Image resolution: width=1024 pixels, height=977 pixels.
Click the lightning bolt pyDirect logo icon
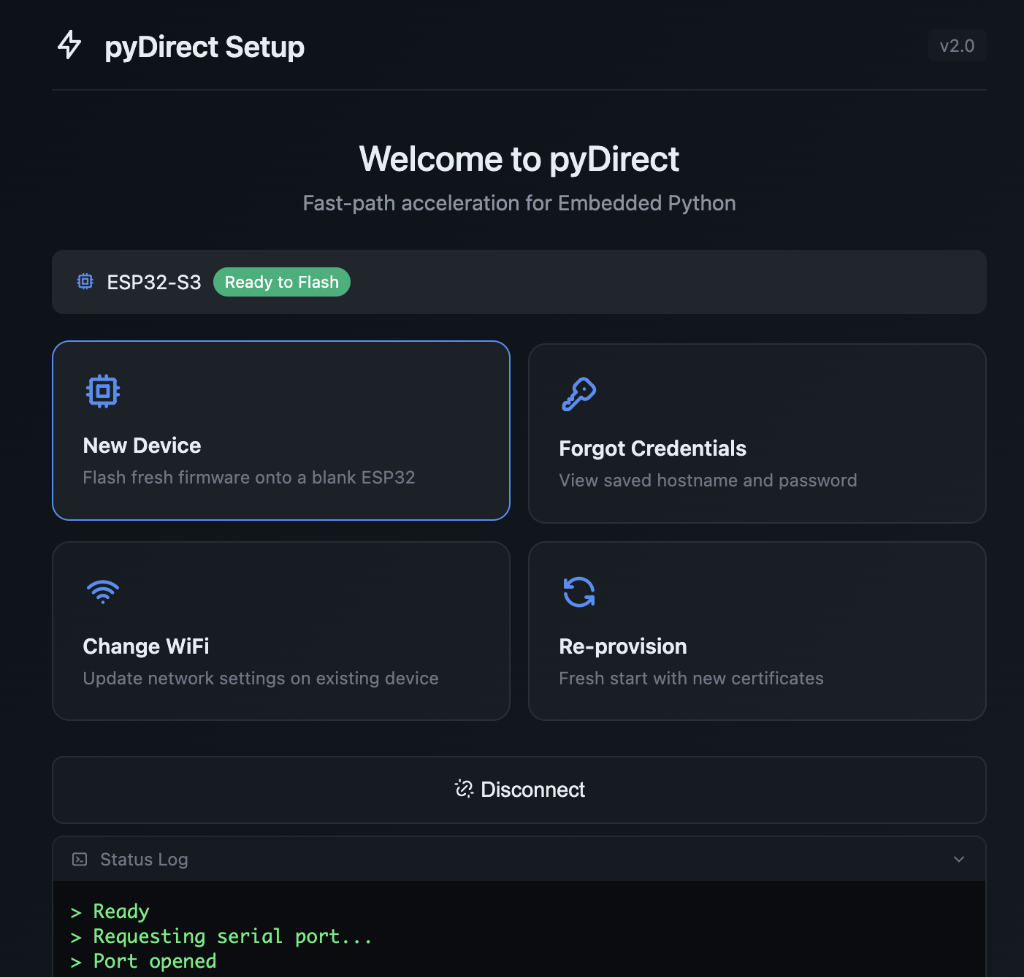click(x=69, y=46)
